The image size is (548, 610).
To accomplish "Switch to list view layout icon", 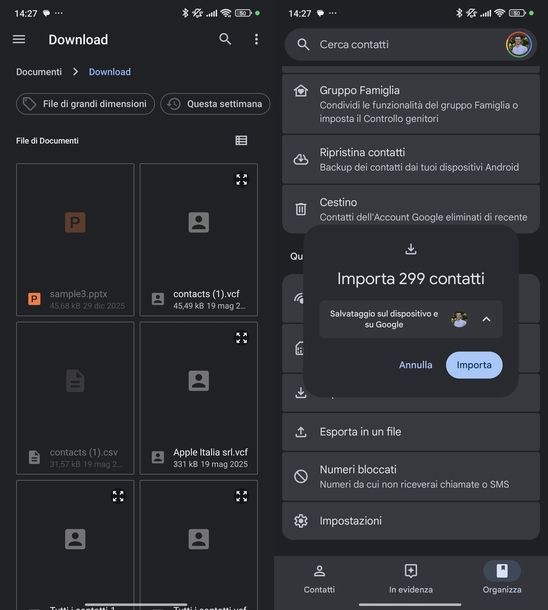I will coord(241,140).
